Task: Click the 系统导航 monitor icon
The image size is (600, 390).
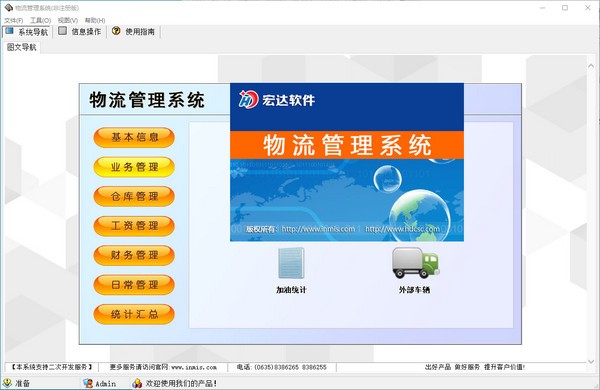Action: click(x=10, y=31)
